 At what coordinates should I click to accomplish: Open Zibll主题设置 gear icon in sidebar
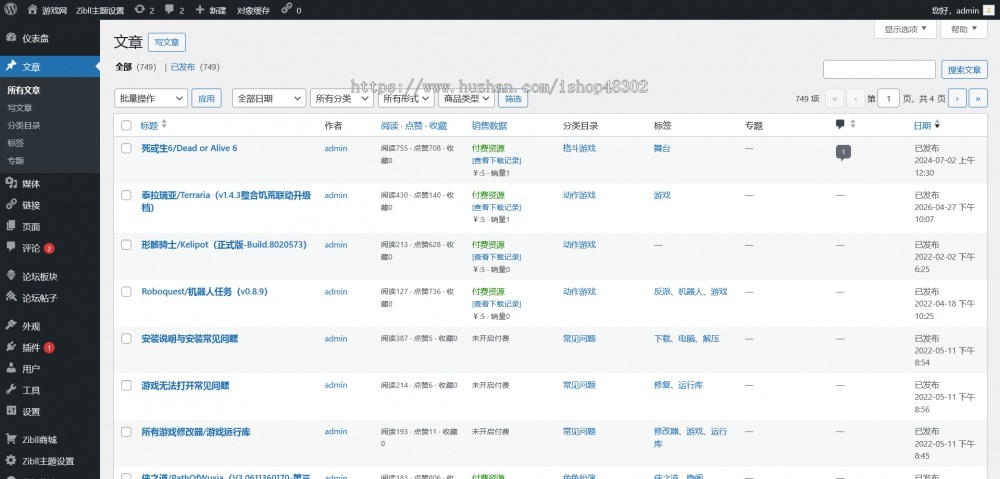pyautogui.click(x=11, y=461)
